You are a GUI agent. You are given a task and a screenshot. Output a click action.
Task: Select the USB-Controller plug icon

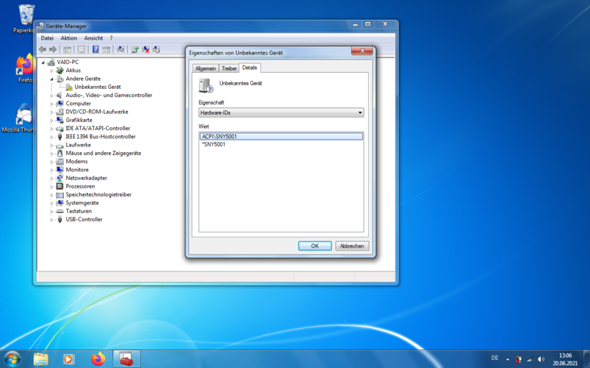59,219
